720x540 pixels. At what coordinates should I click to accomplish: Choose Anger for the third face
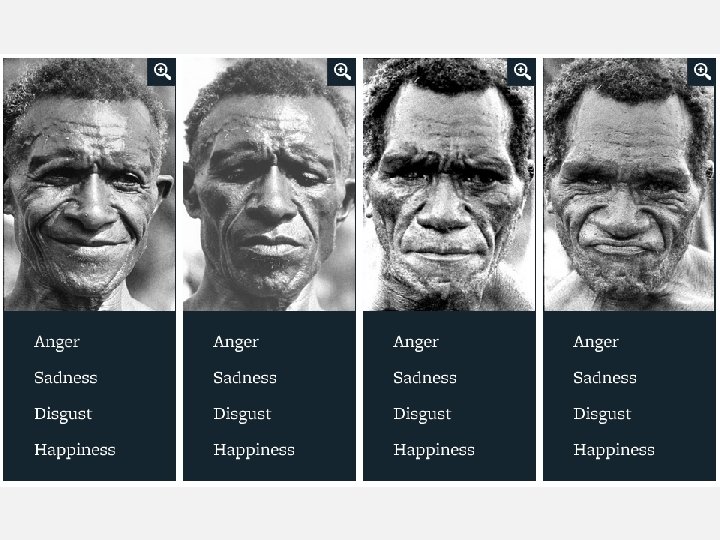click(416, 342)
